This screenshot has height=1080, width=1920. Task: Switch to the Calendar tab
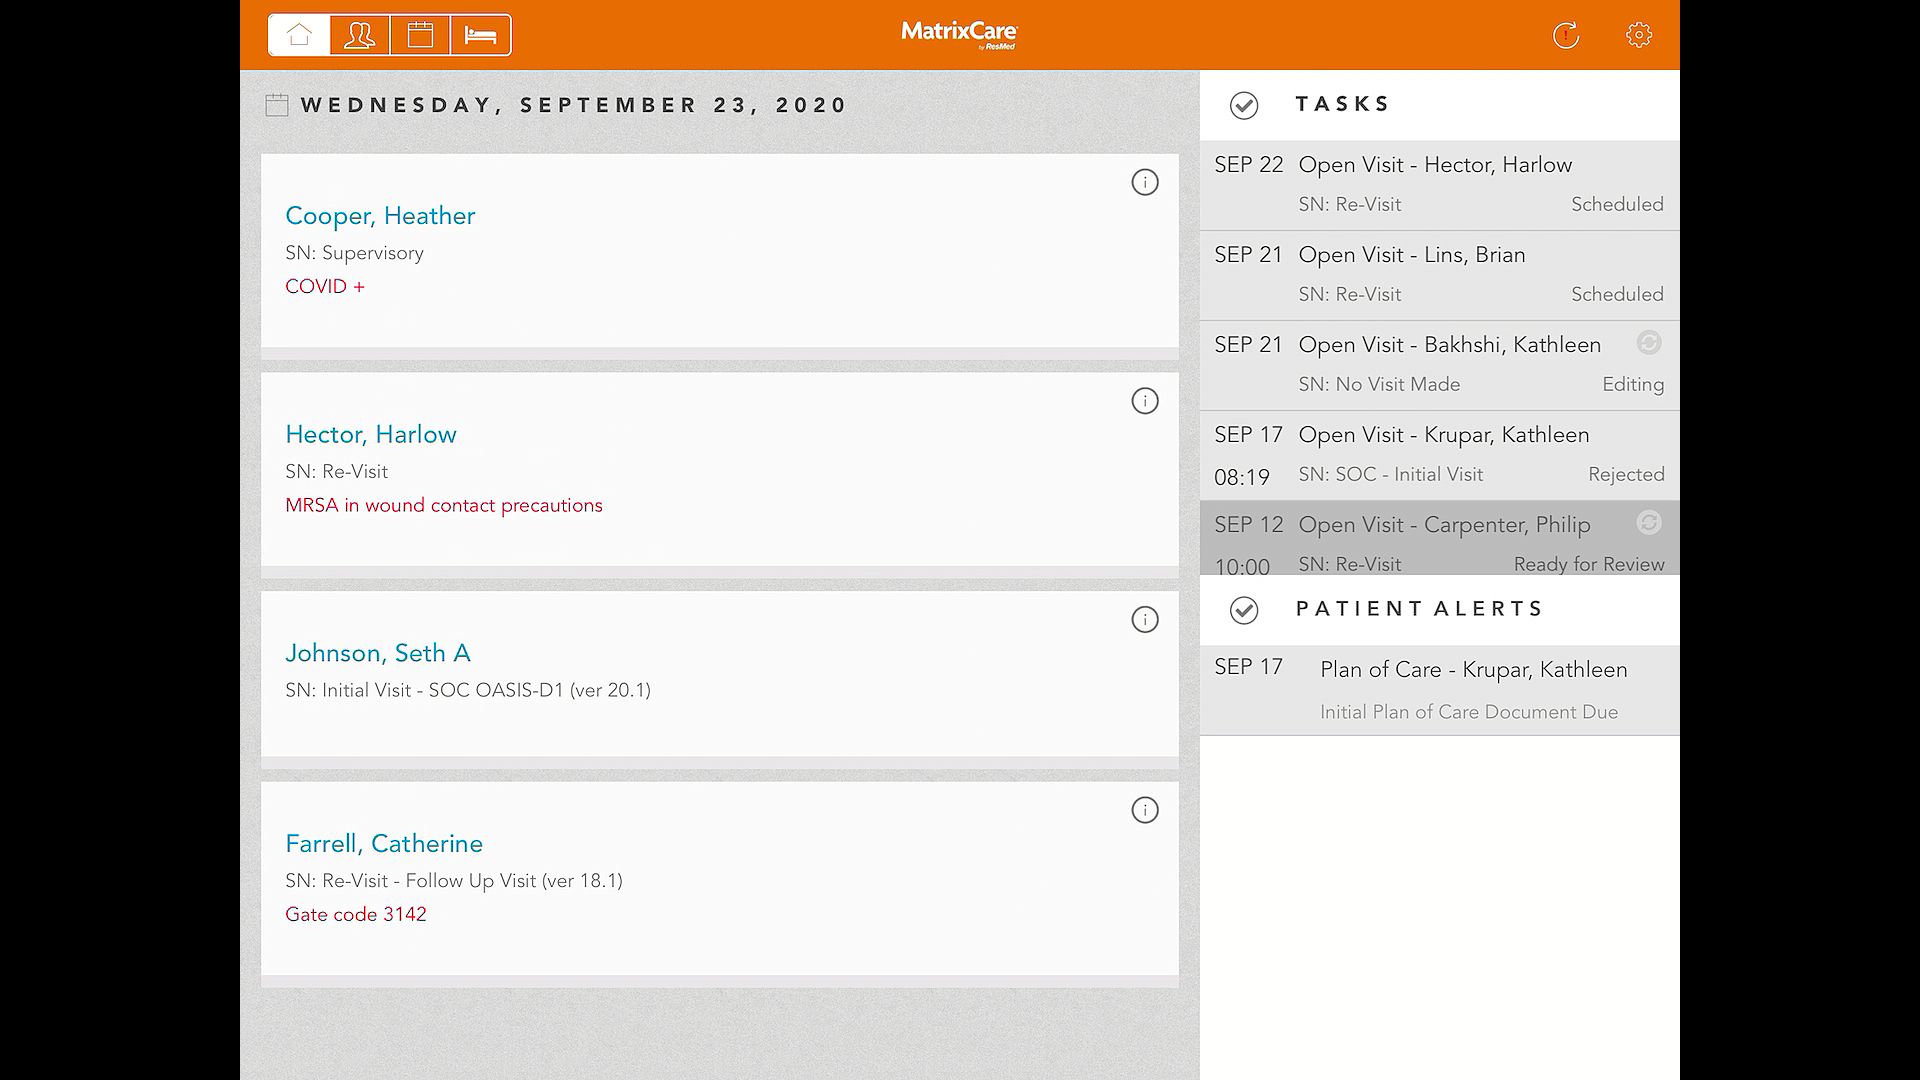pos(420,35)
